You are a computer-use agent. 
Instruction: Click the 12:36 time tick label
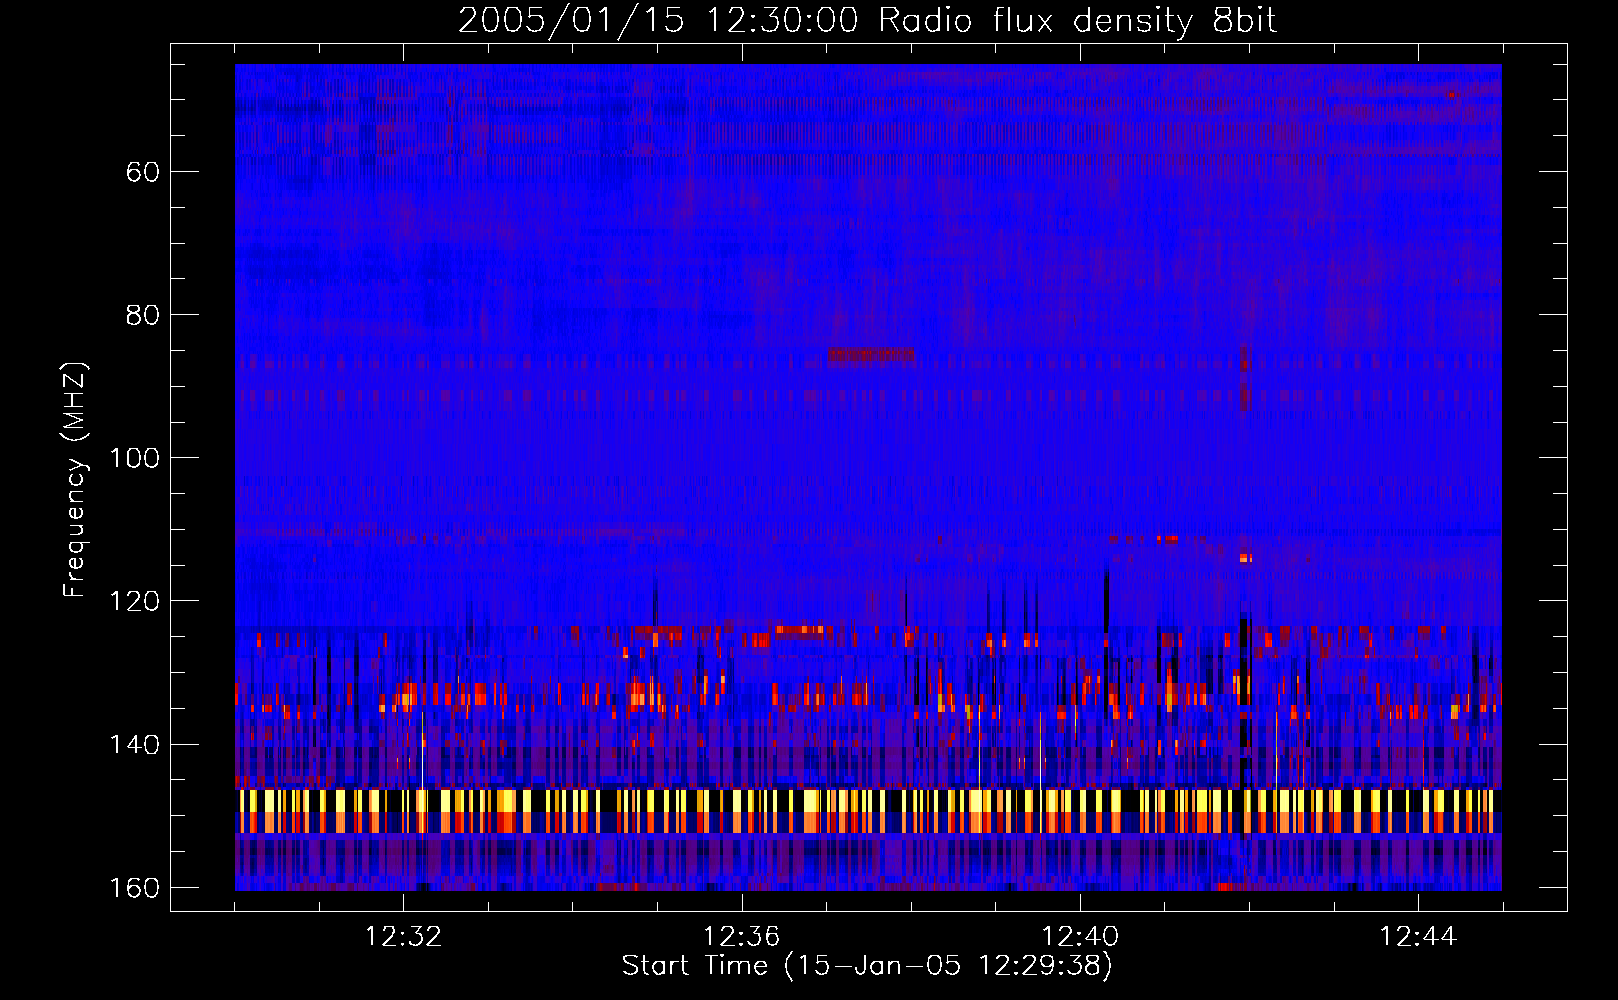pos(742,937)
